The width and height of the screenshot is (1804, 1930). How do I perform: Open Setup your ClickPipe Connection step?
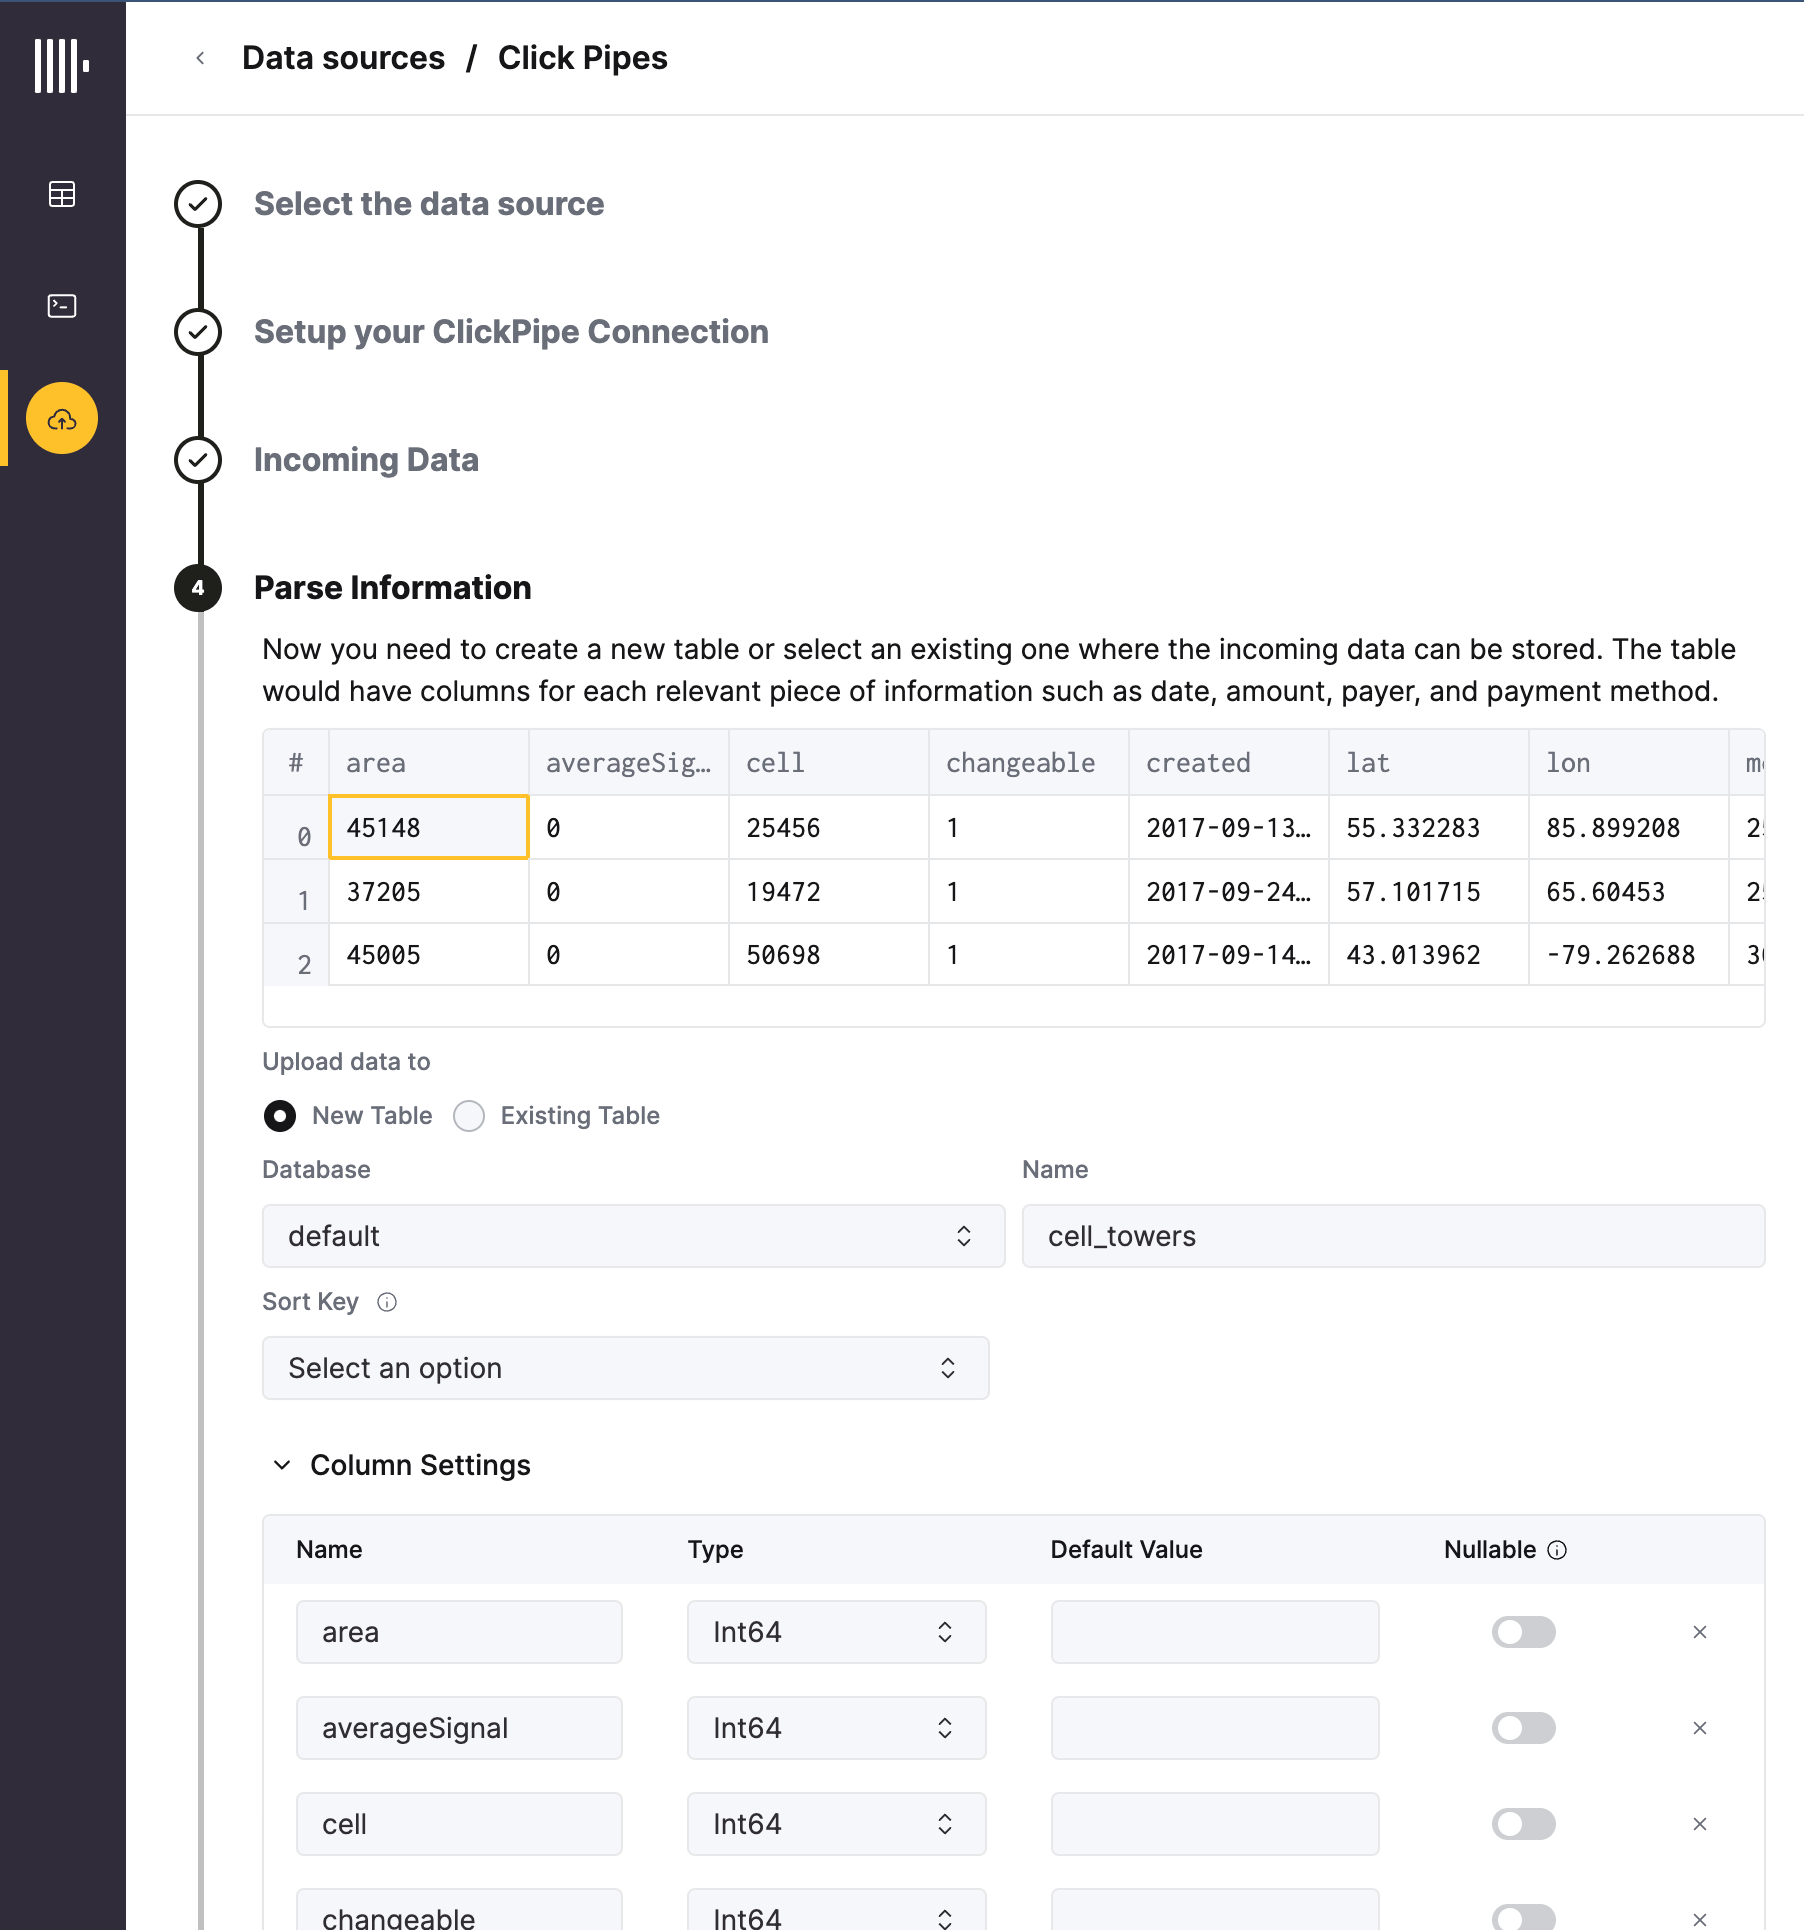tap(512, 332)
